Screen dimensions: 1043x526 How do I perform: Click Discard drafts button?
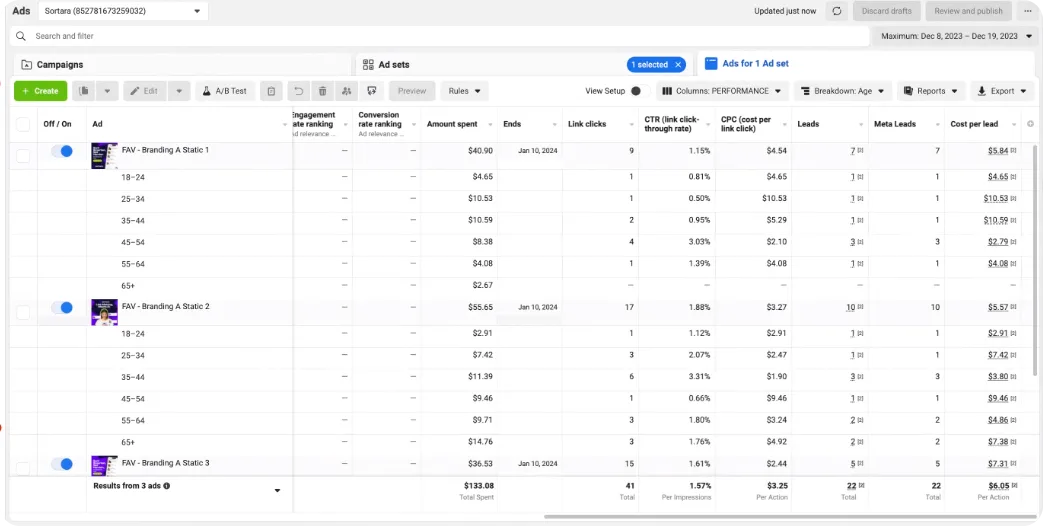click(887, 11)
